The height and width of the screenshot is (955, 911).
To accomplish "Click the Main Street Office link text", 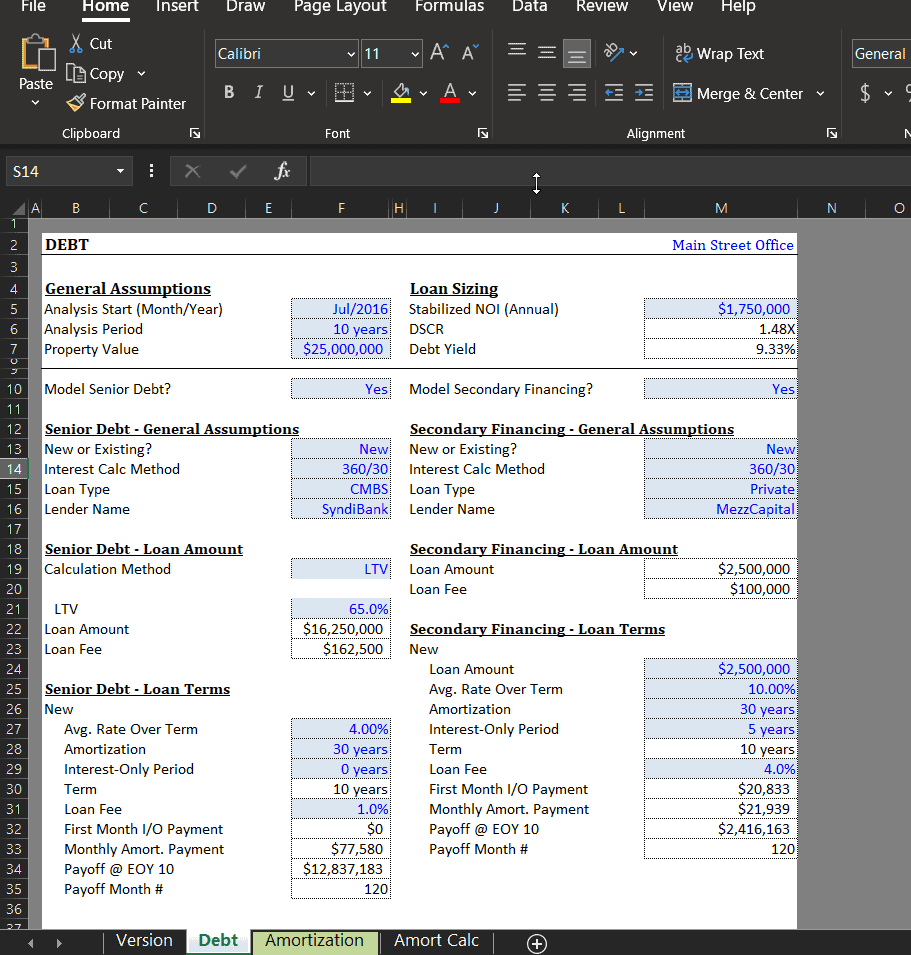I will [732, 245].
